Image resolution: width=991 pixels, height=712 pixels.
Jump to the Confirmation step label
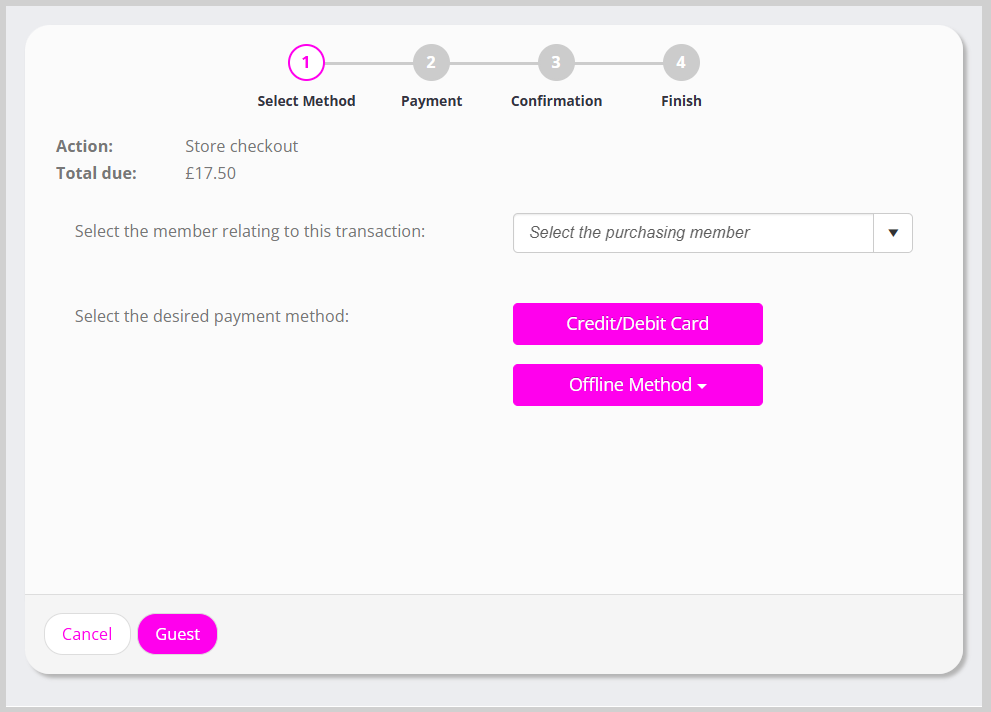click(x=556, y=101)
